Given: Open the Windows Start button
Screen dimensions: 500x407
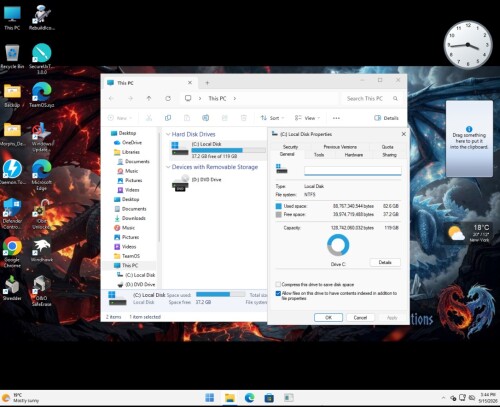Looking at the screenshot, I should coord(210,397).
